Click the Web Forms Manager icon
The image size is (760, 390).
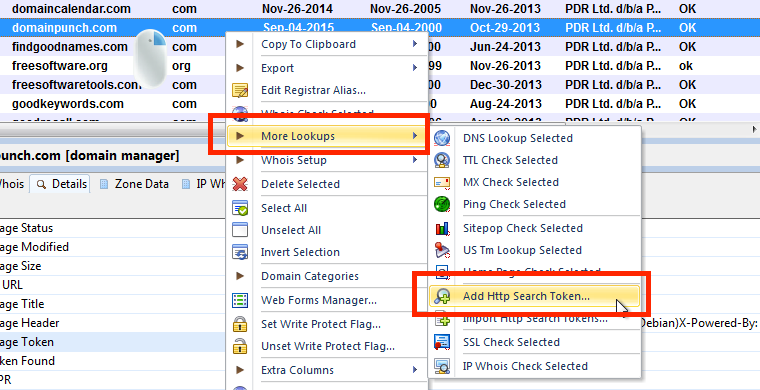tap(240, 300)
